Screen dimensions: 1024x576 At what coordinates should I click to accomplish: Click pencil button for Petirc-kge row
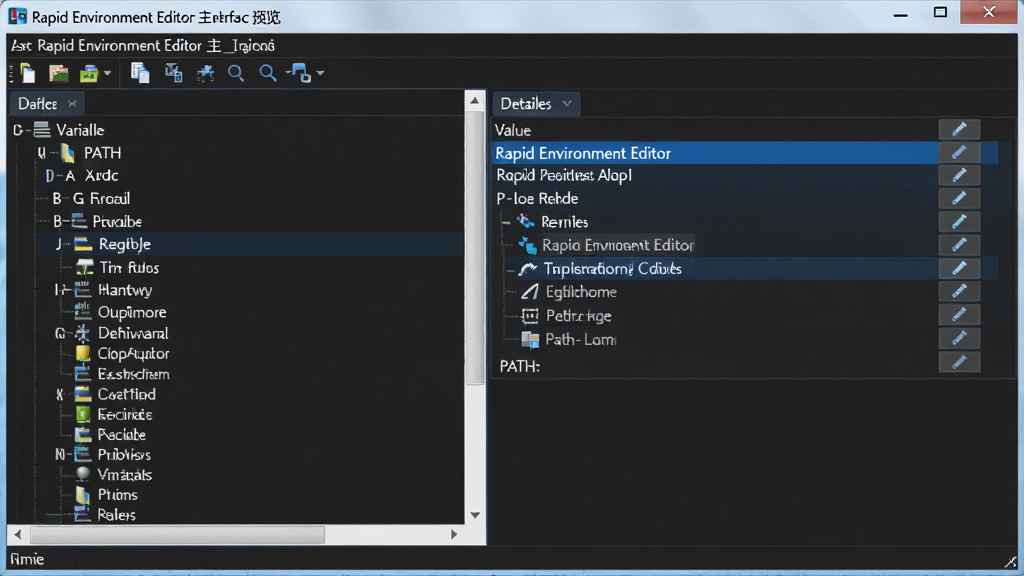point(959,315)
